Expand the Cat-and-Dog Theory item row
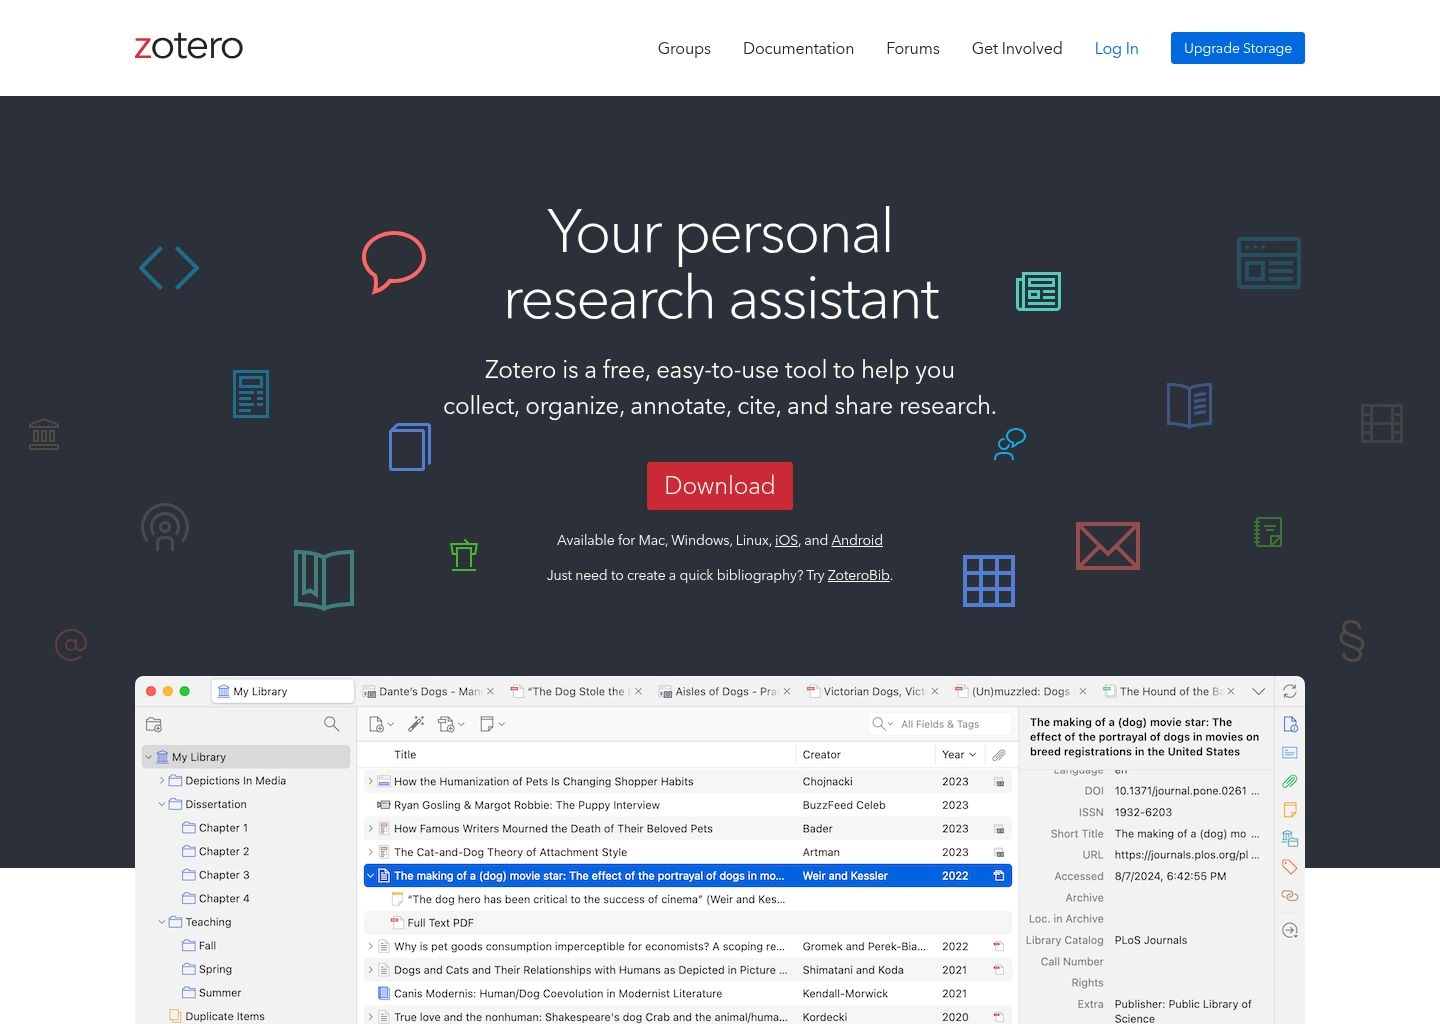Image resolution: width=1440 pixels, height=1024 pixels. pyautogui.click(x=370, y=852)
